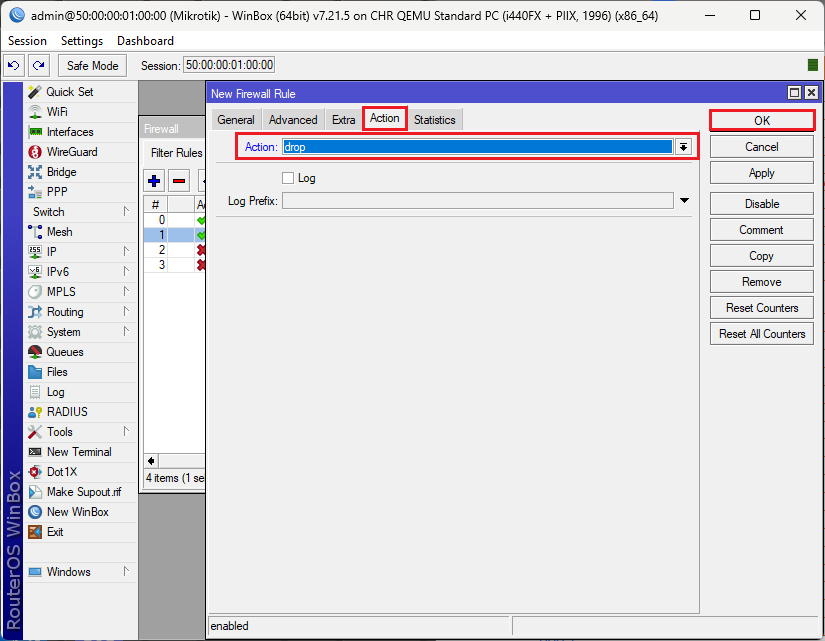This screenshot has width=825, height=641.
Task: Close the New Firewall Rule dialog
Action: (x=811, y=93)
